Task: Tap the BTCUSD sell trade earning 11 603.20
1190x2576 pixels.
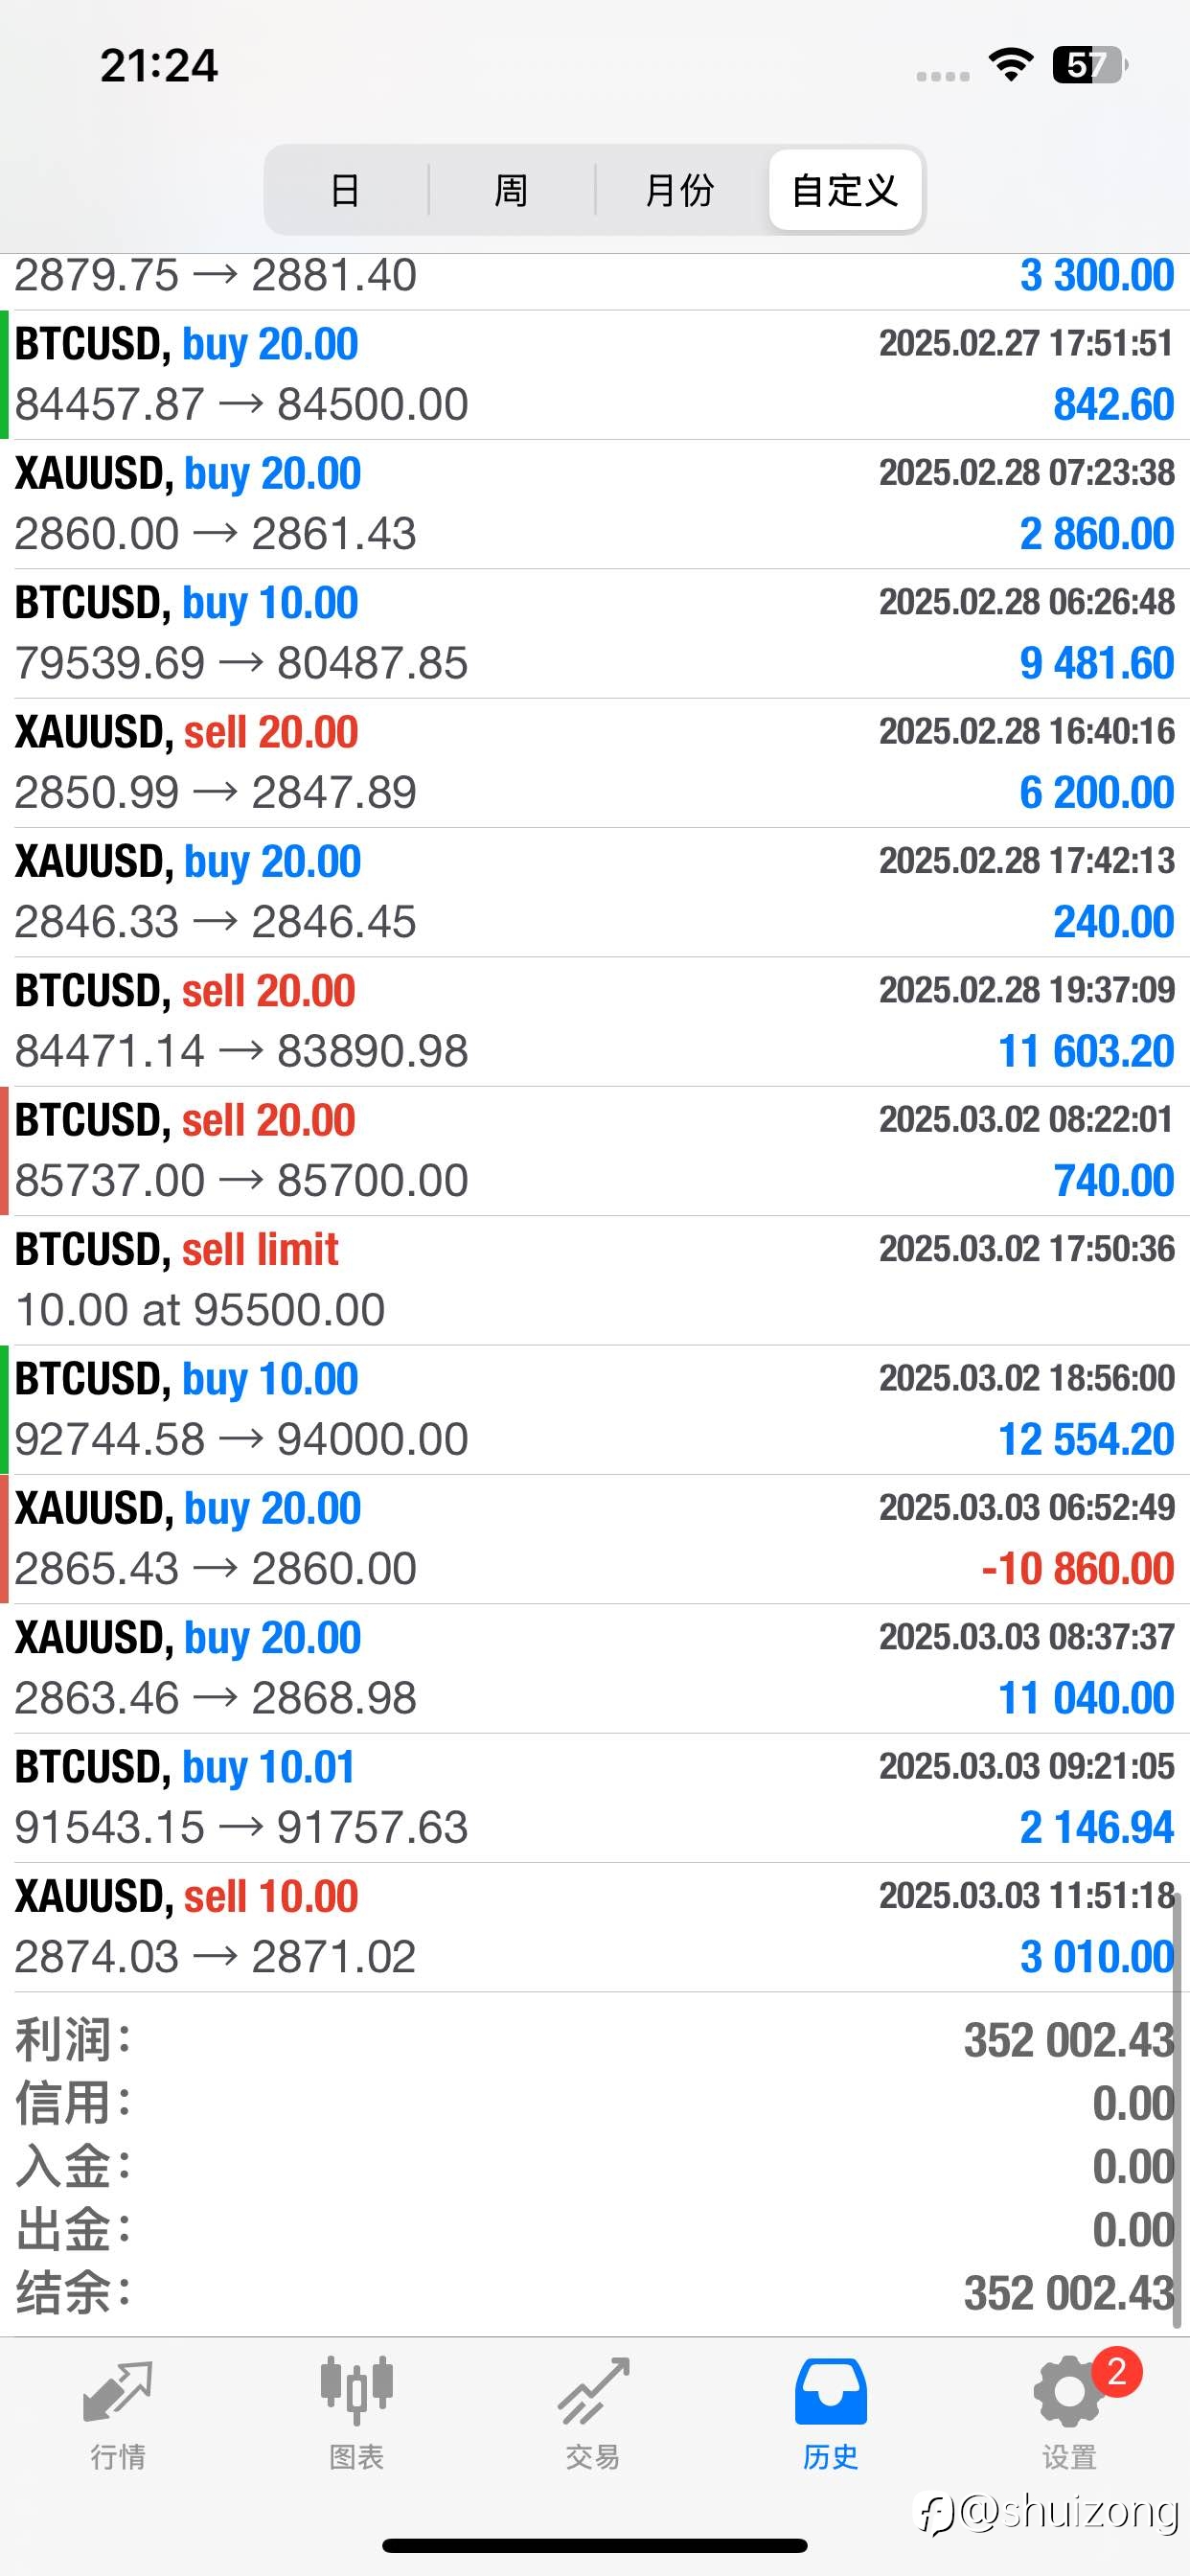Action: click(595, 1022)
